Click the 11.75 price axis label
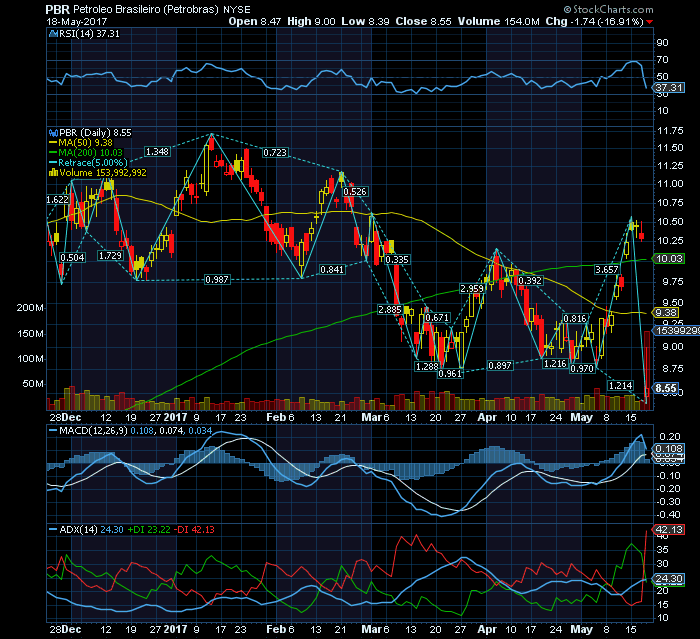 pos(671,131)
